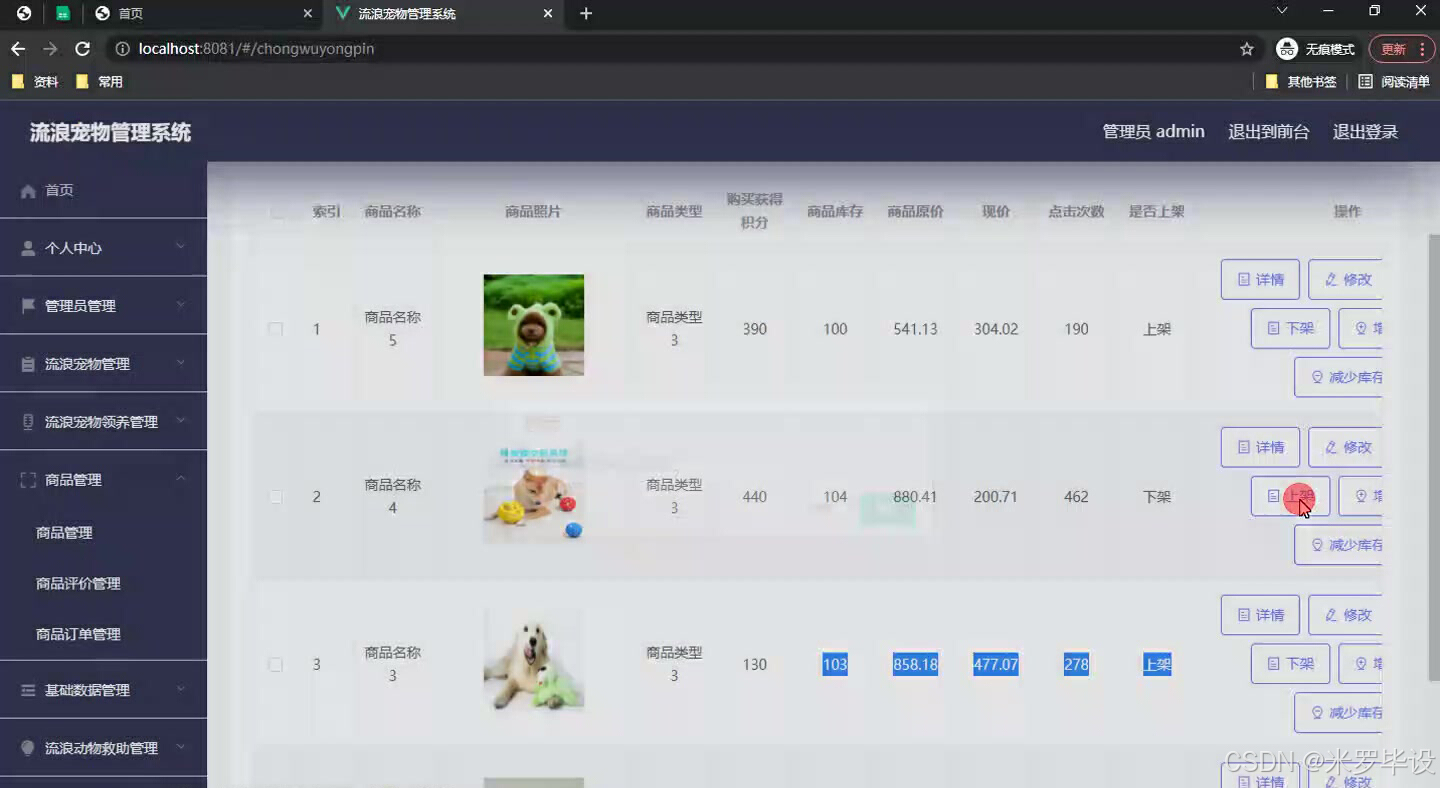The width and height of the screenshot is (1440, 788).
Task: Click the dog in frog hat thumbnail
Action: [x=534, y=325]
